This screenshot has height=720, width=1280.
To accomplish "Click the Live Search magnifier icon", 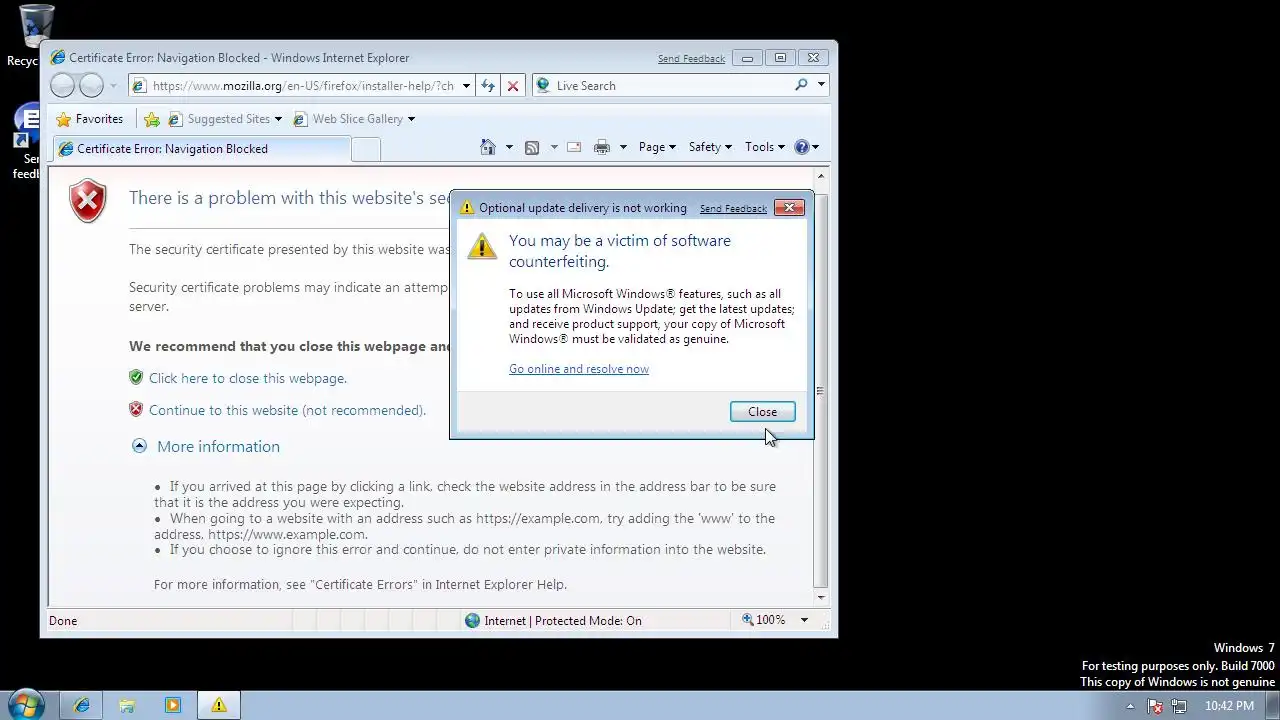I will pyautogui.click(x=801, y=85).
